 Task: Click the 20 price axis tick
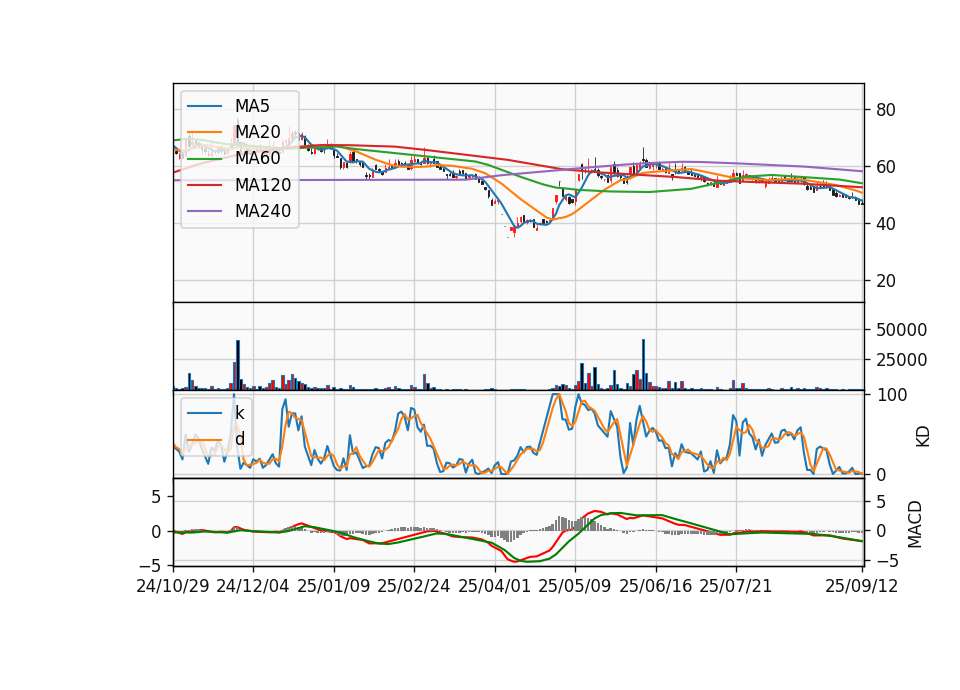[886, 281]
